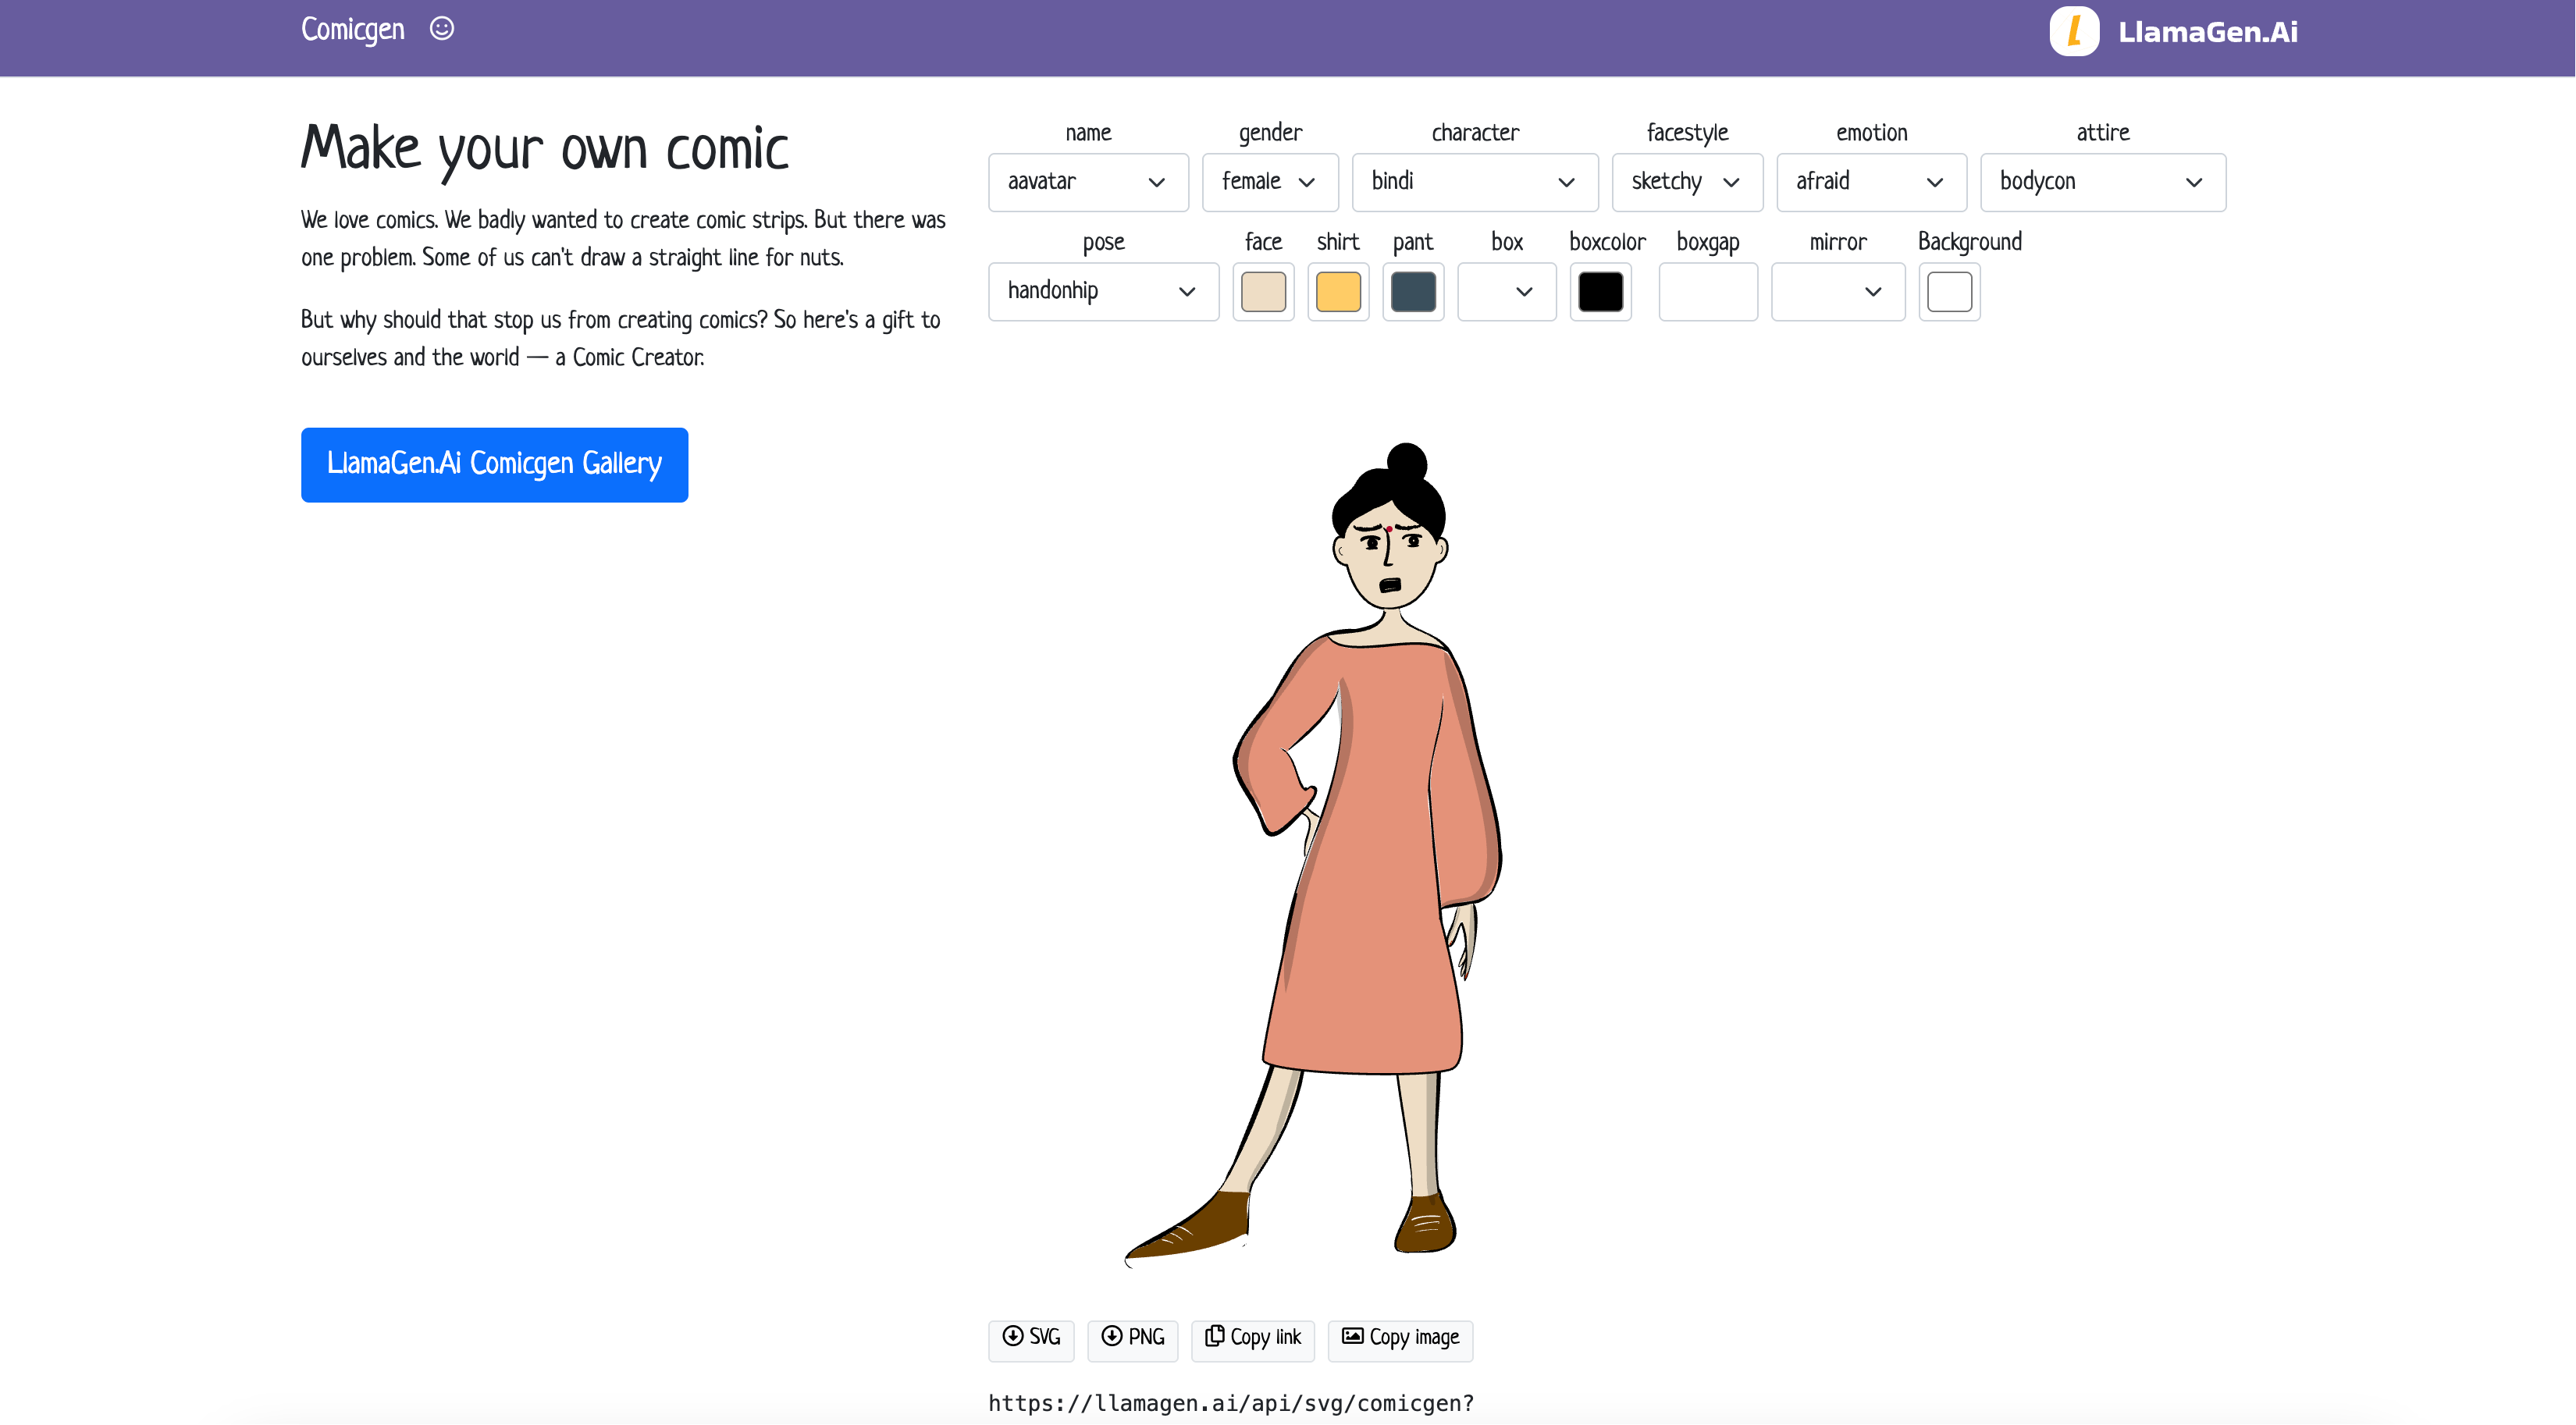Download the comic as PNG
The width and height of the screenshot is (2576, 1425).
pos(1132,1338)
